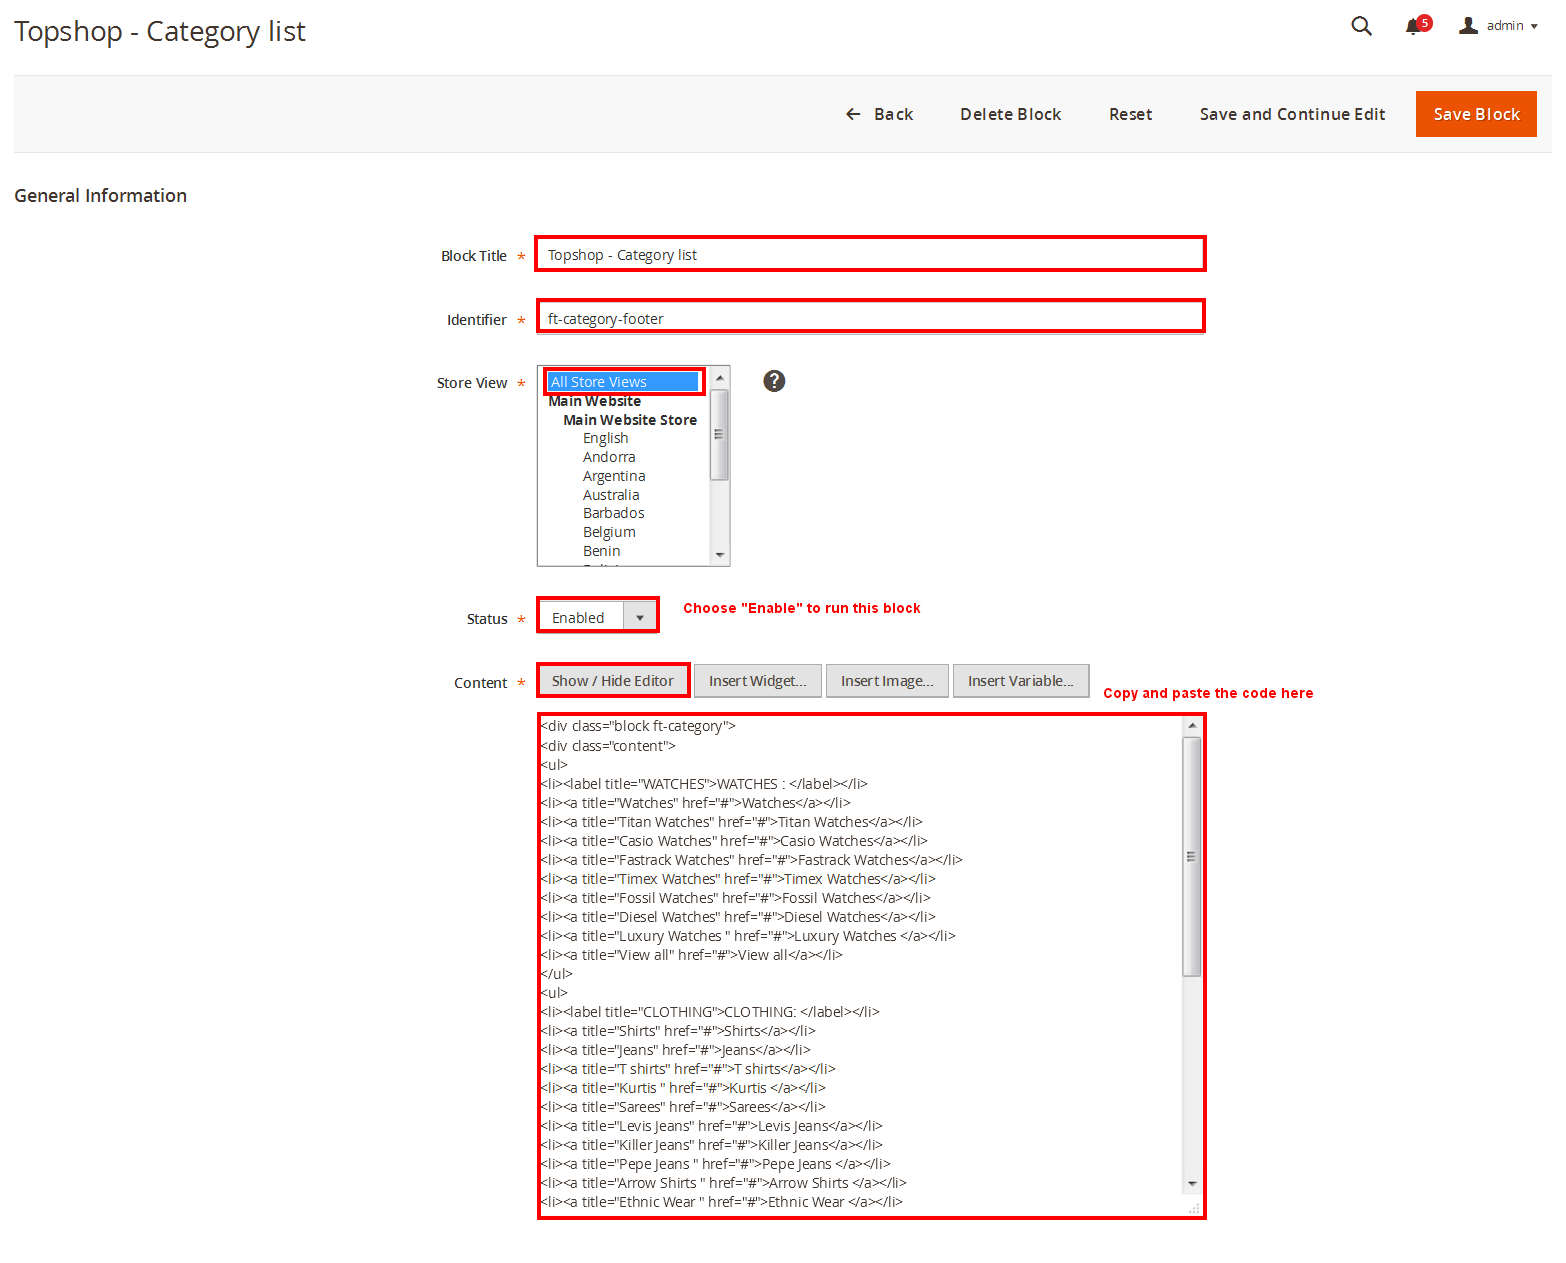The image size is (1566, 1263).
Task: Select All Store Views option
Action: pyautogui.click(x=623, y=382)
